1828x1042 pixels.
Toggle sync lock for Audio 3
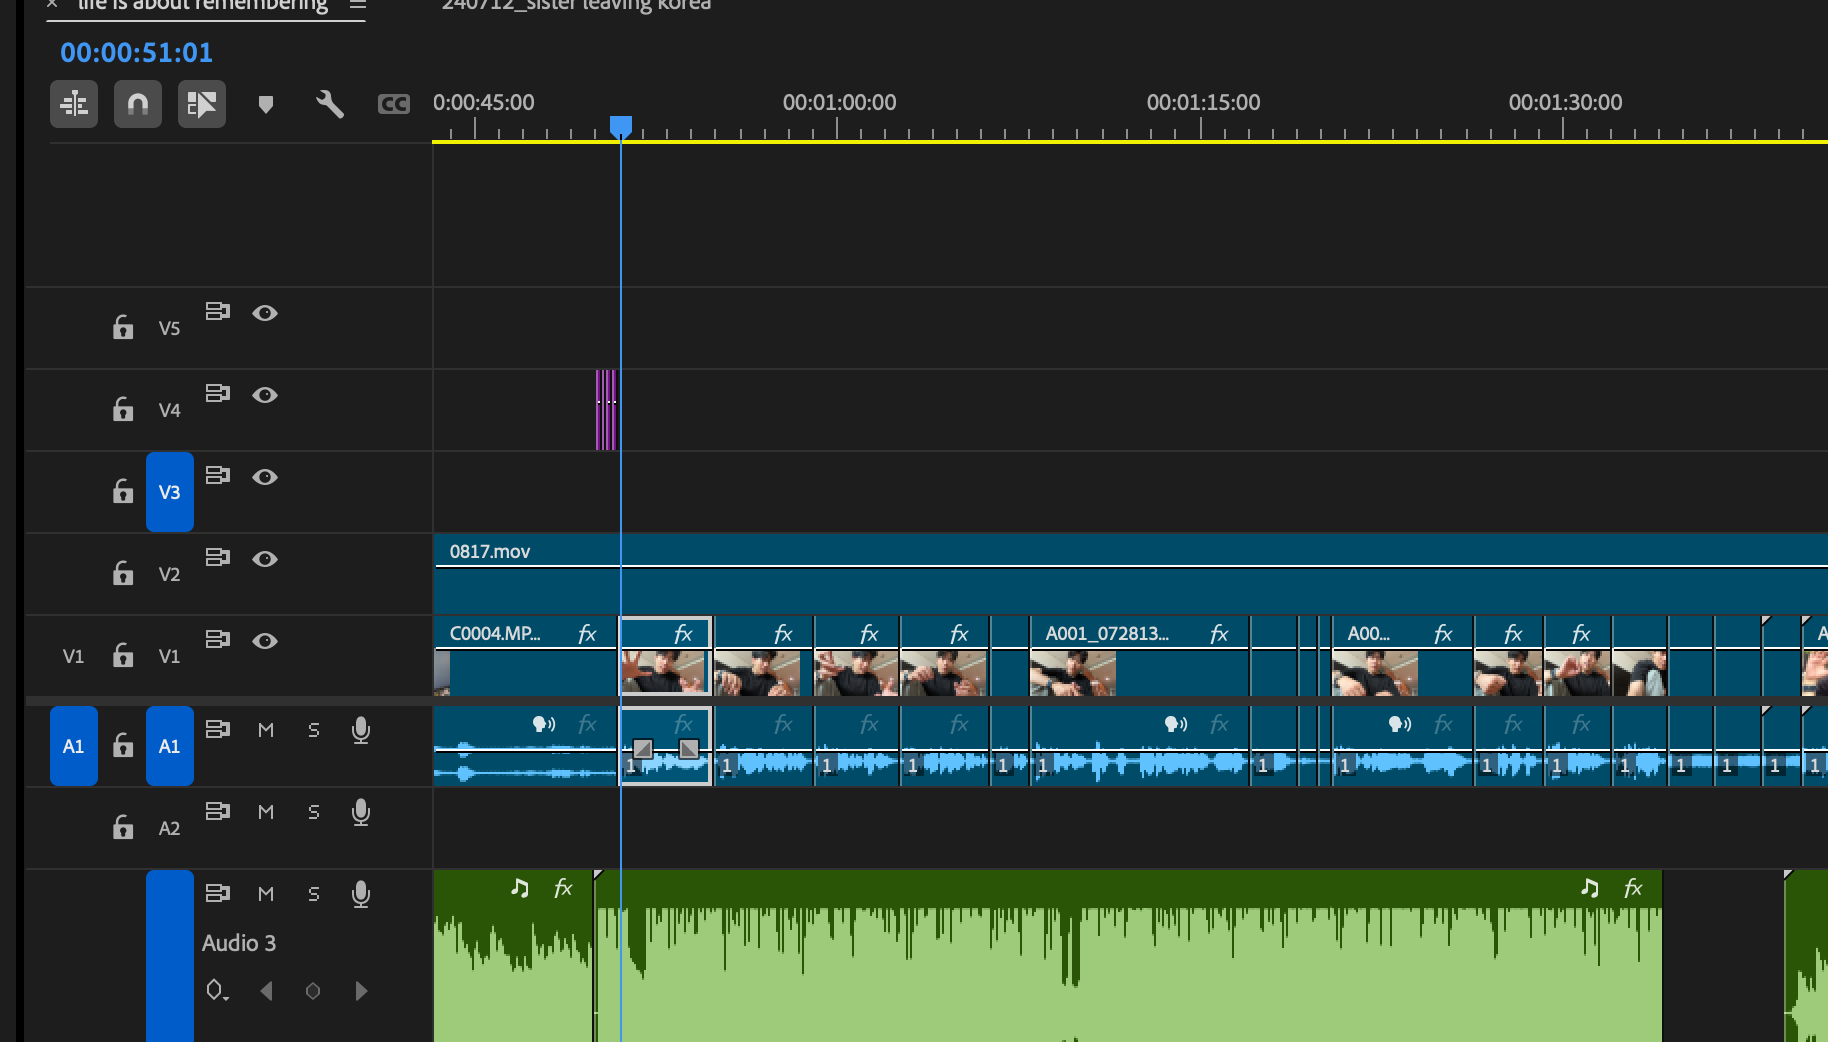tap(218, 894)
